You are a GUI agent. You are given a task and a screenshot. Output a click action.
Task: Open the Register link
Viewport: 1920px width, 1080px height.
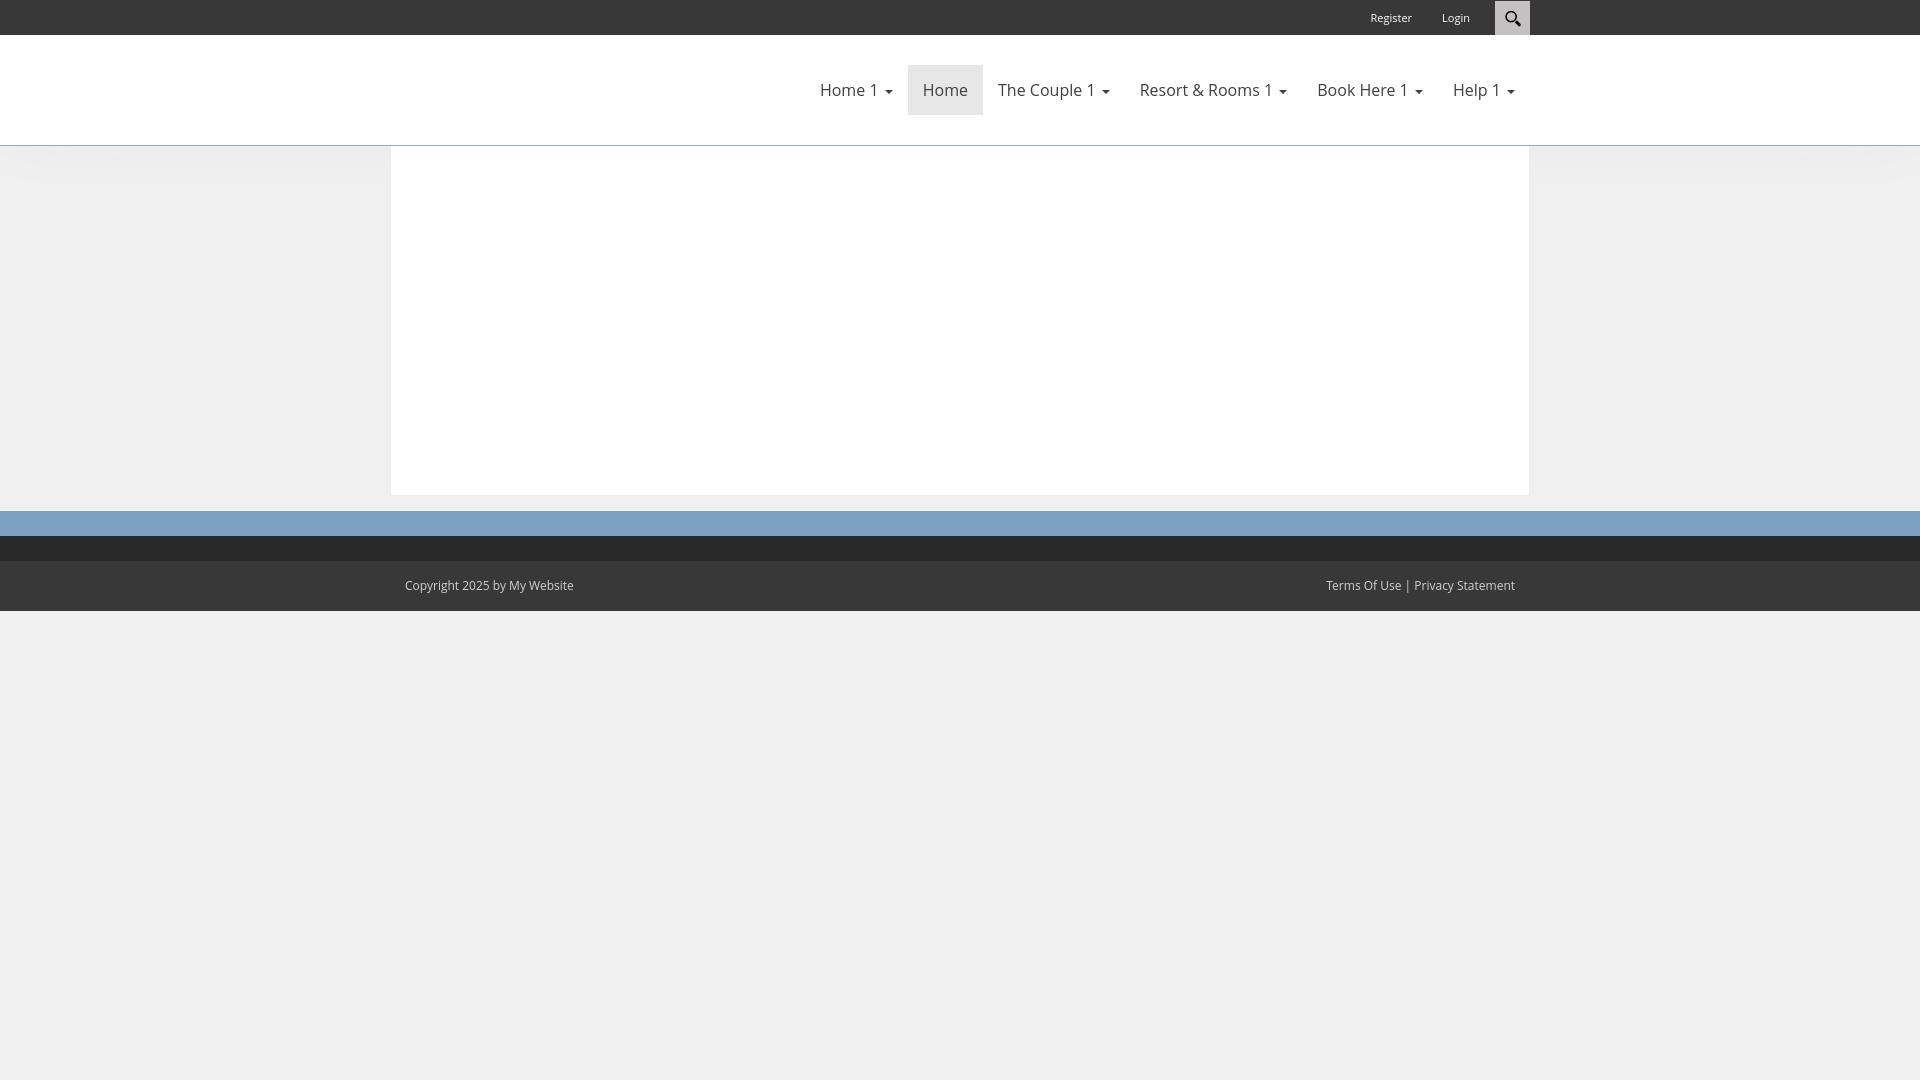pos(1391,18)
